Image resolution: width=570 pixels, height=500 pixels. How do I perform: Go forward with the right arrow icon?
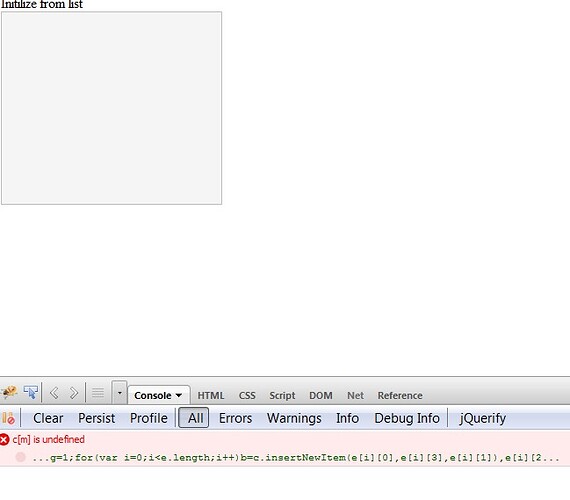point(74,393)
